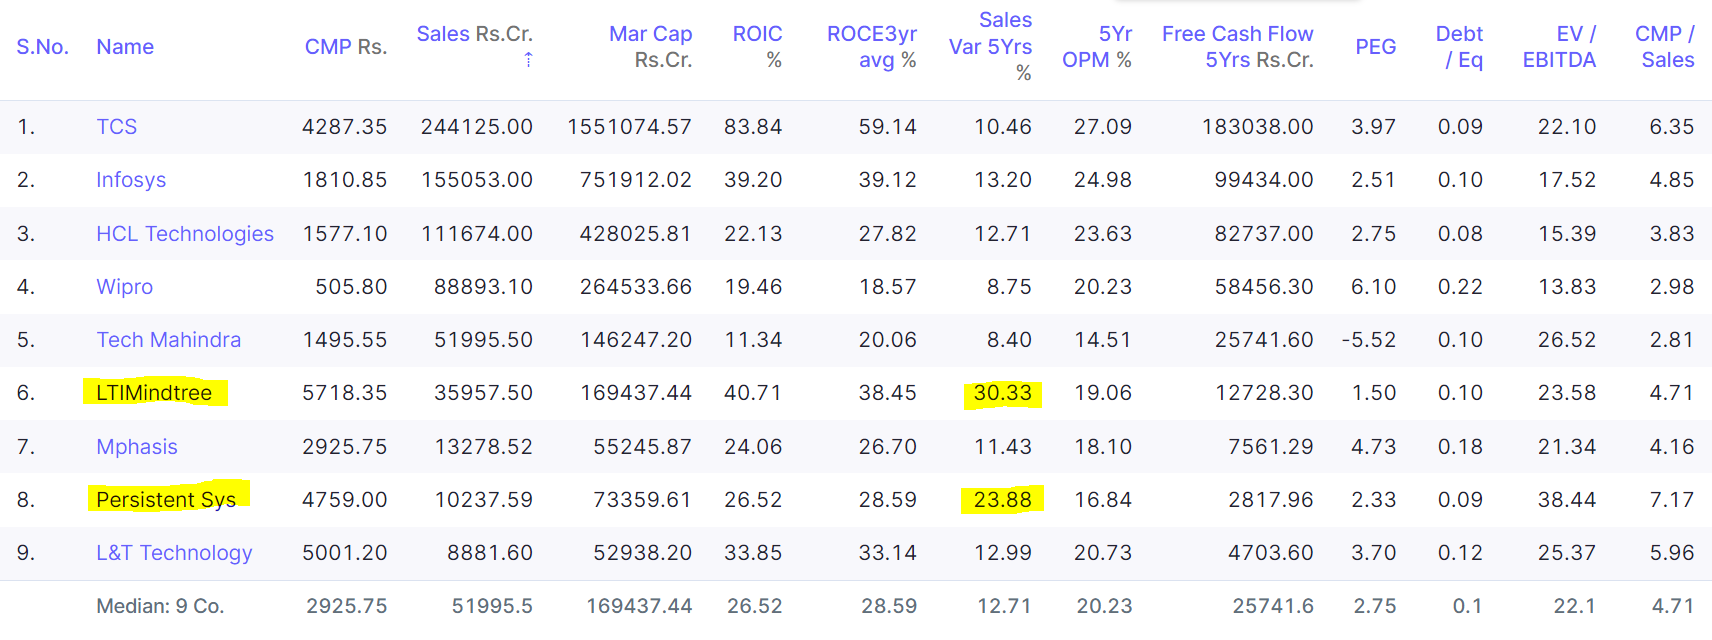Select Wipro Debt/Eq value 0.22
This screenshot has width=1712, height=640.
click(x=1460, y=287)
